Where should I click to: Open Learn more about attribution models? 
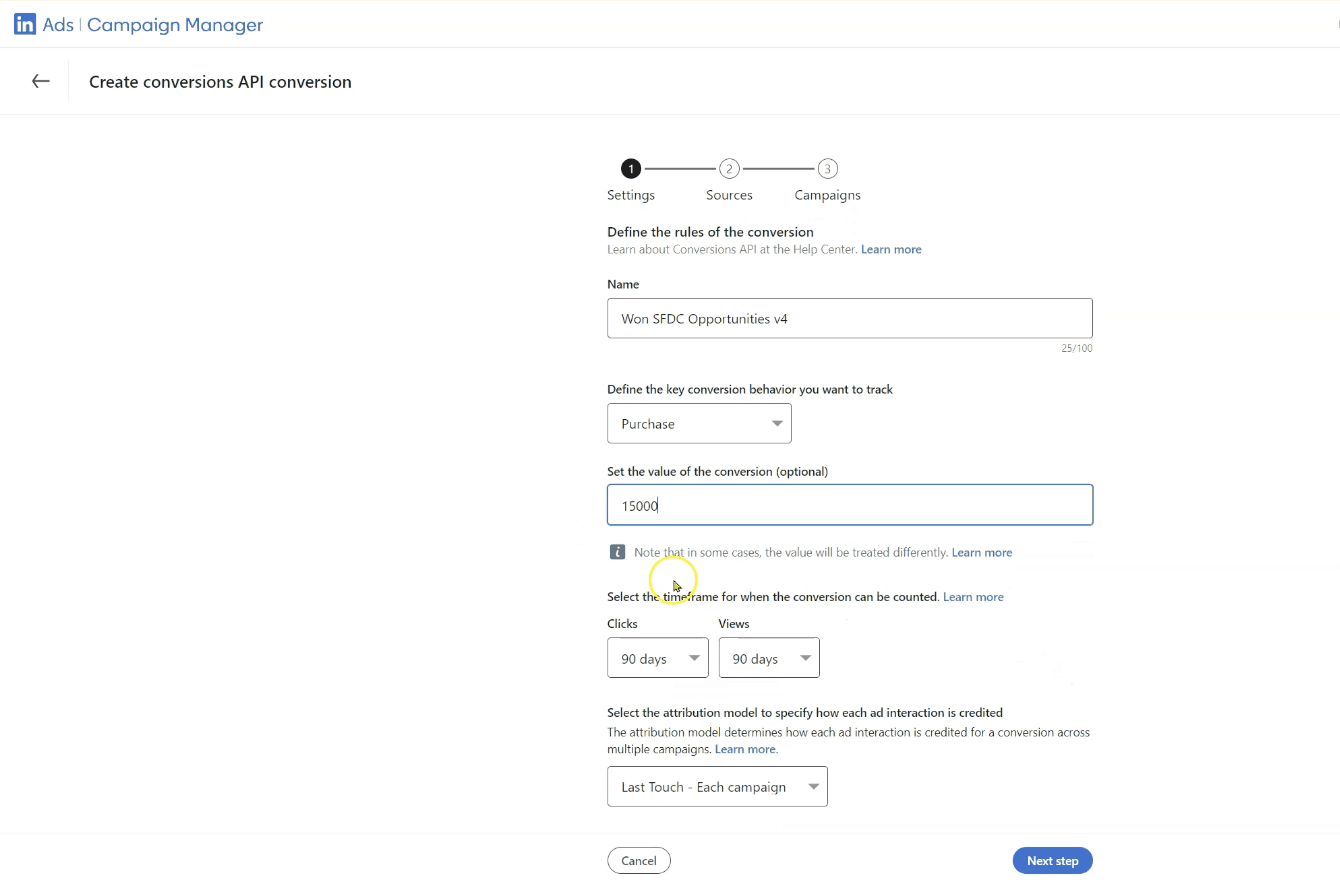coord(744,748)
